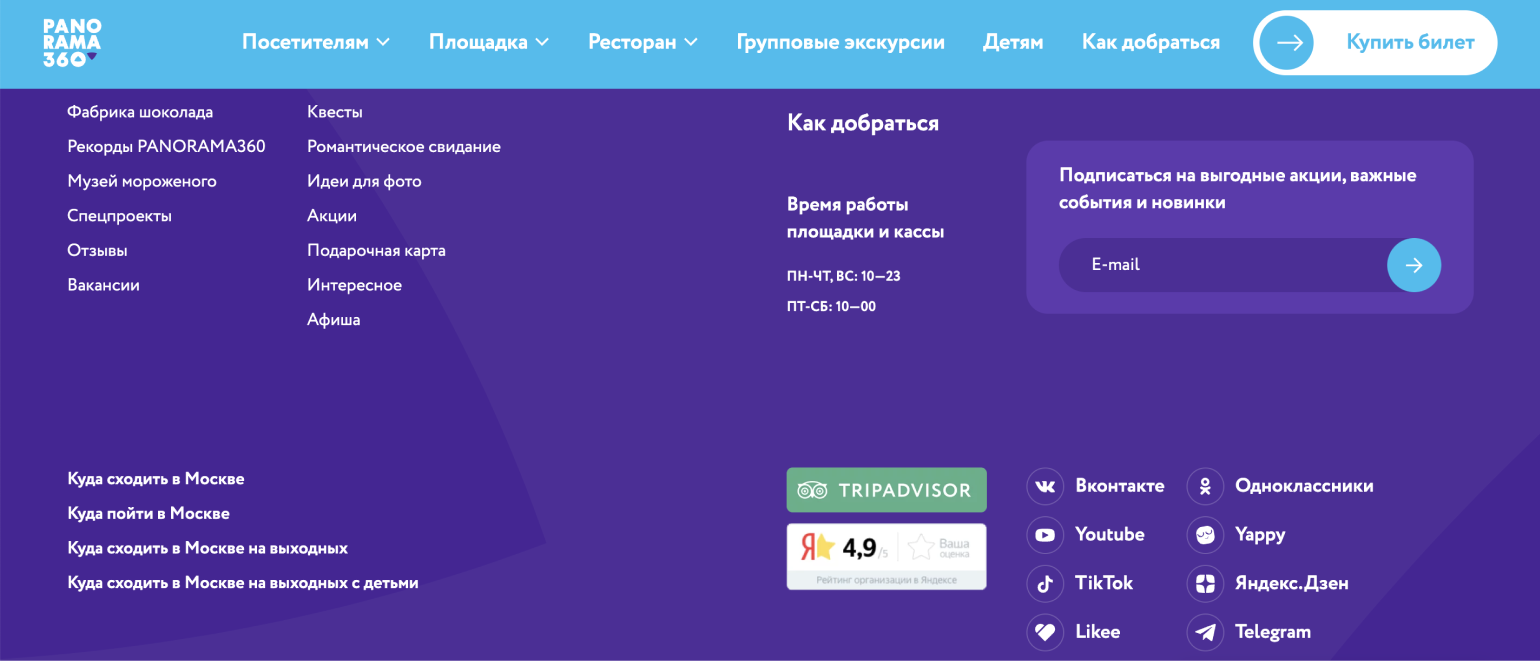Click the Vkontakte round icon
The image size is (1540, 661).
pyautogui.click(x=1045, y=486)
